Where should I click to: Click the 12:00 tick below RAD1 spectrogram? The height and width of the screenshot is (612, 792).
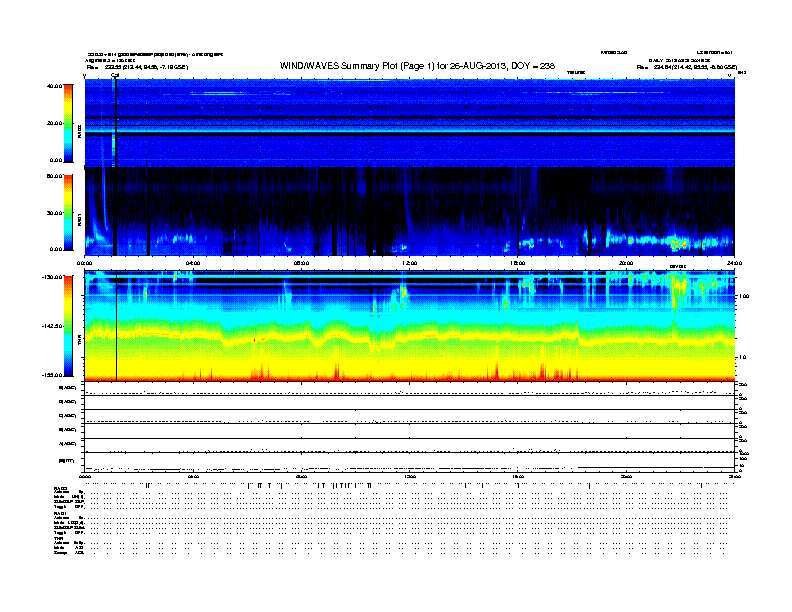tap(410, 263)
